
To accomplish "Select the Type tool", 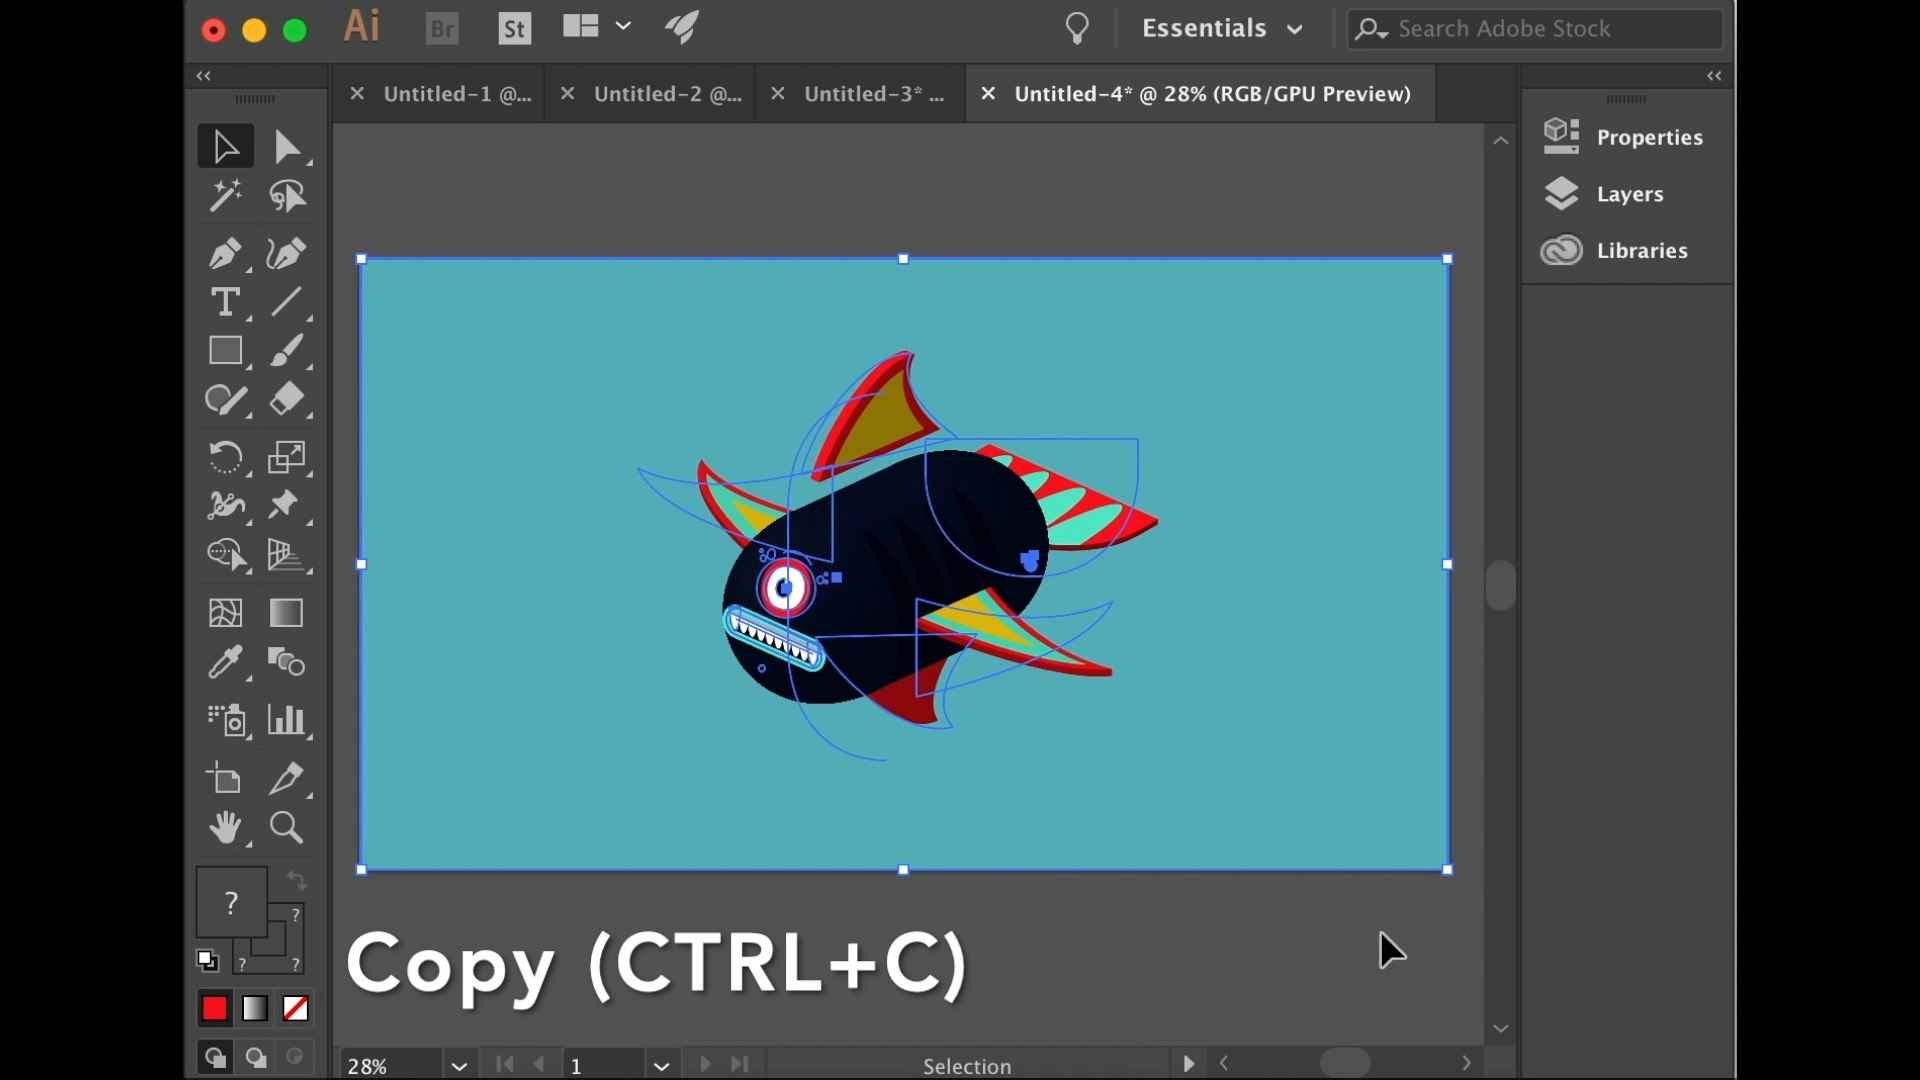I will click(225, 302).
